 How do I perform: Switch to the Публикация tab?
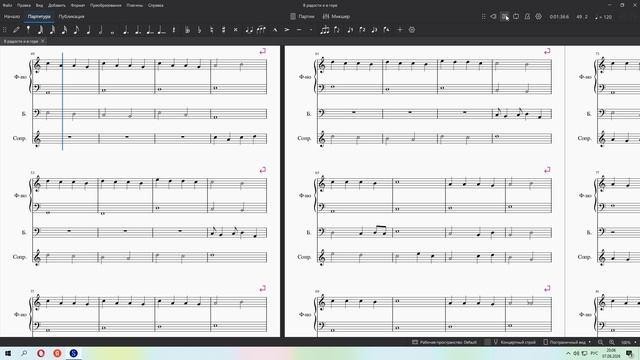tap(71, 16)
